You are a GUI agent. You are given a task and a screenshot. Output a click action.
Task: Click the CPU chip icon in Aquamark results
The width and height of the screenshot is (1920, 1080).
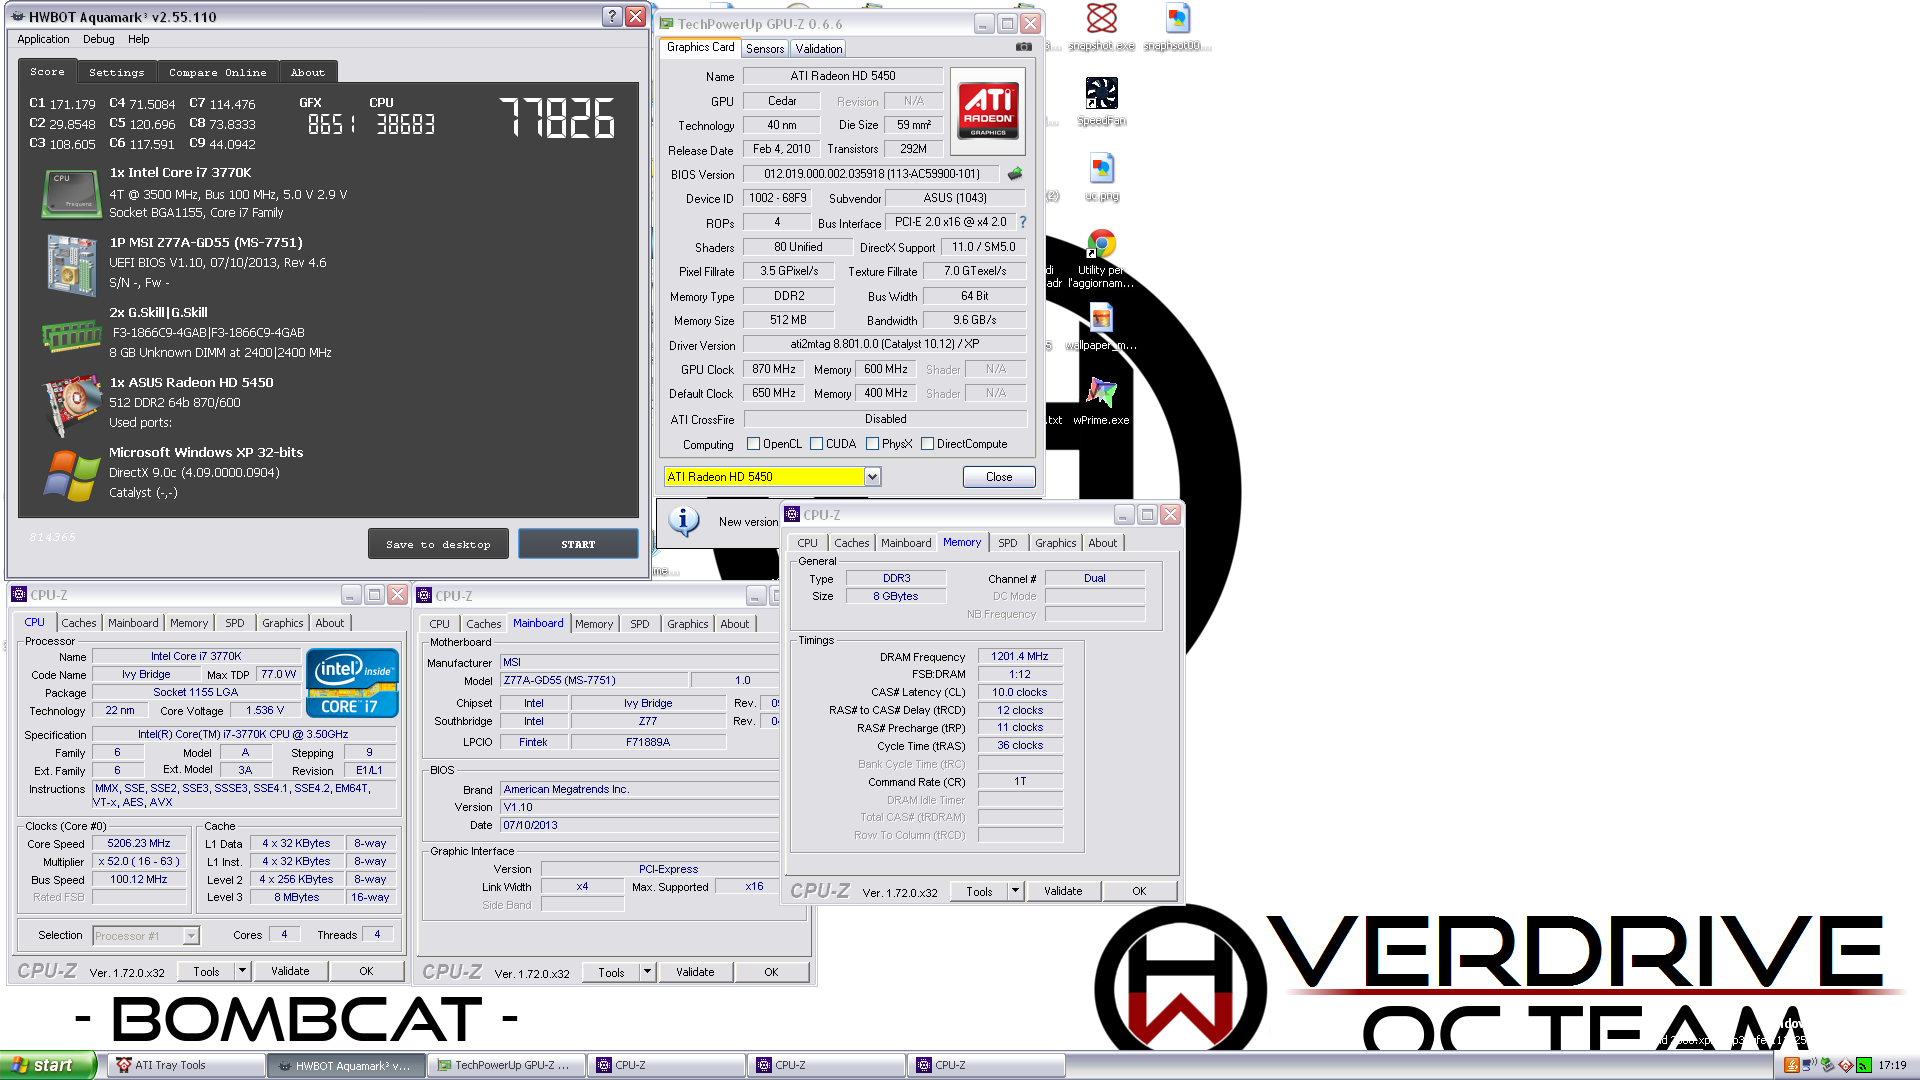point(71,193)
